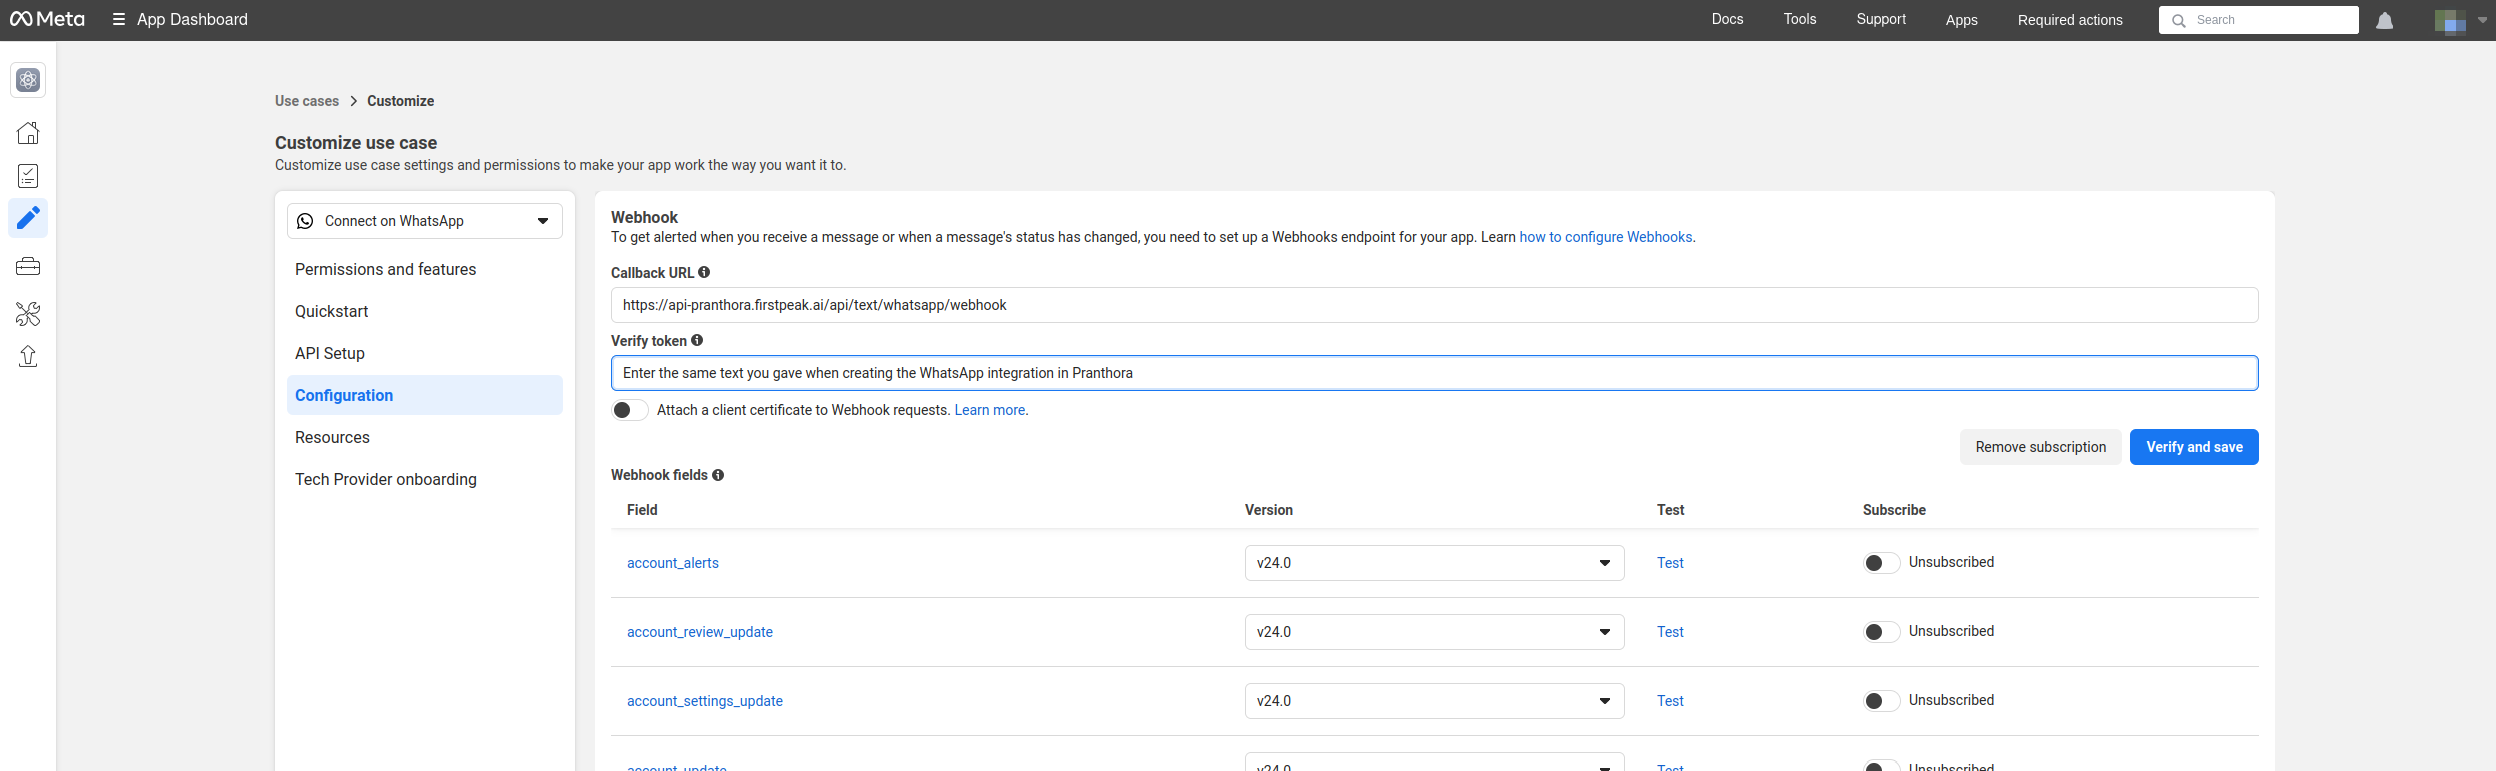Click the Webhook fields info icon
This screenshot has height=771, width=2496.
[x=718, y=475]
